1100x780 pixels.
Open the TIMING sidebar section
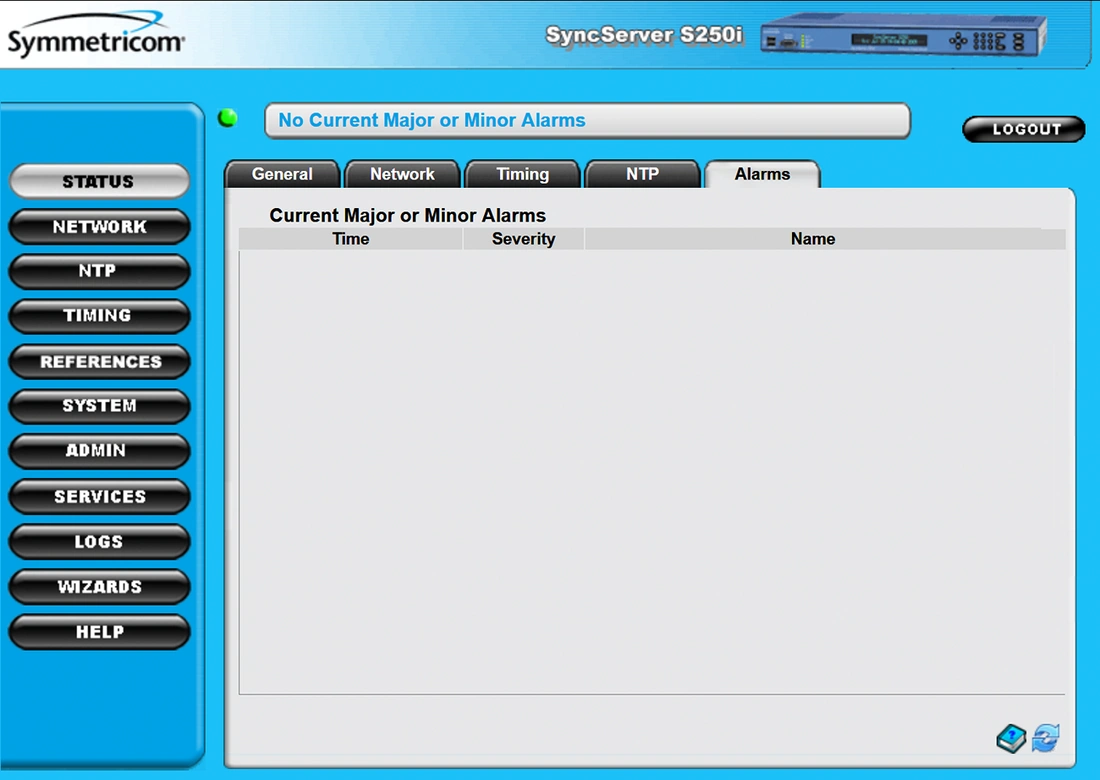pos(100,316)
